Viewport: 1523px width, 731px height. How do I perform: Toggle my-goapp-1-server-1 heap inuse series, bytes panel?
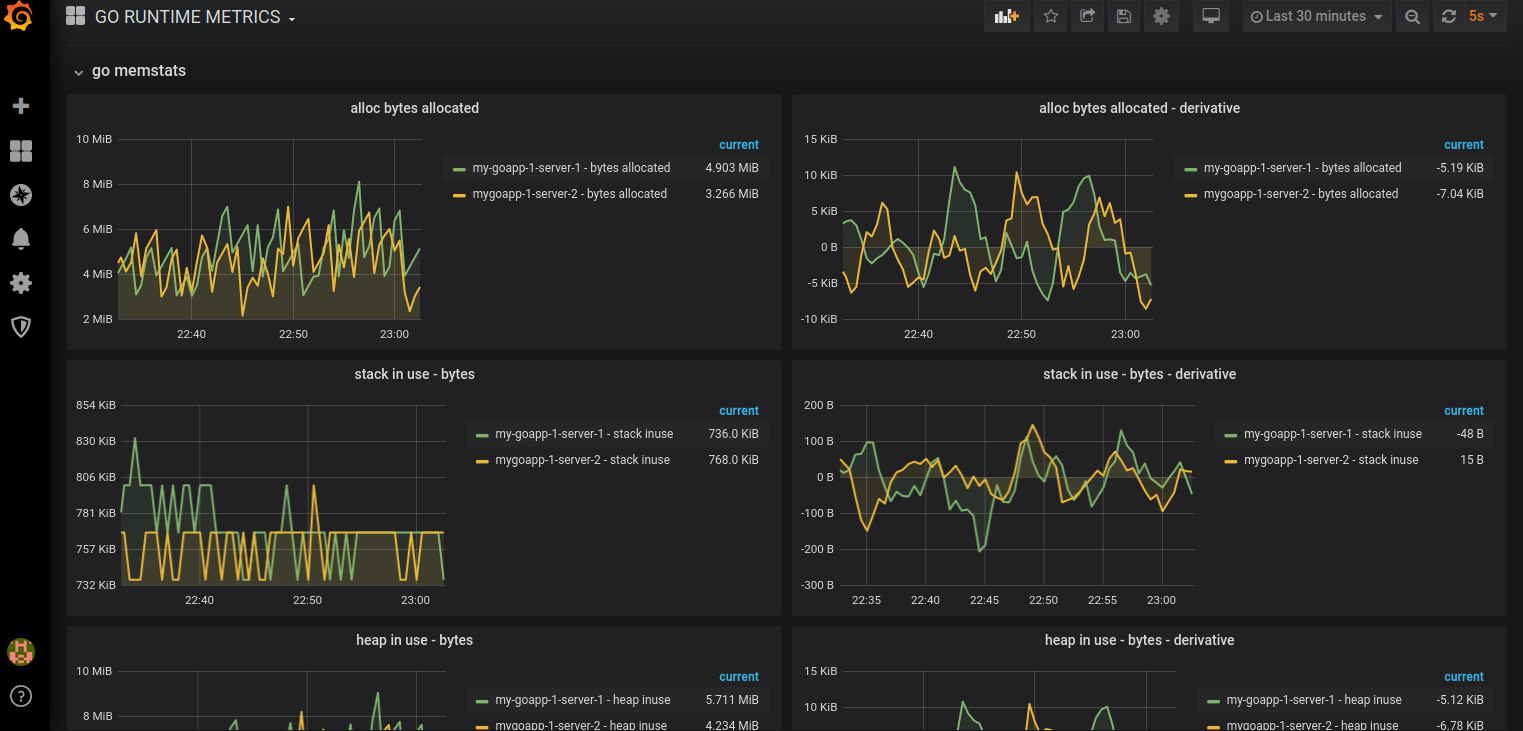pos(583,700)
